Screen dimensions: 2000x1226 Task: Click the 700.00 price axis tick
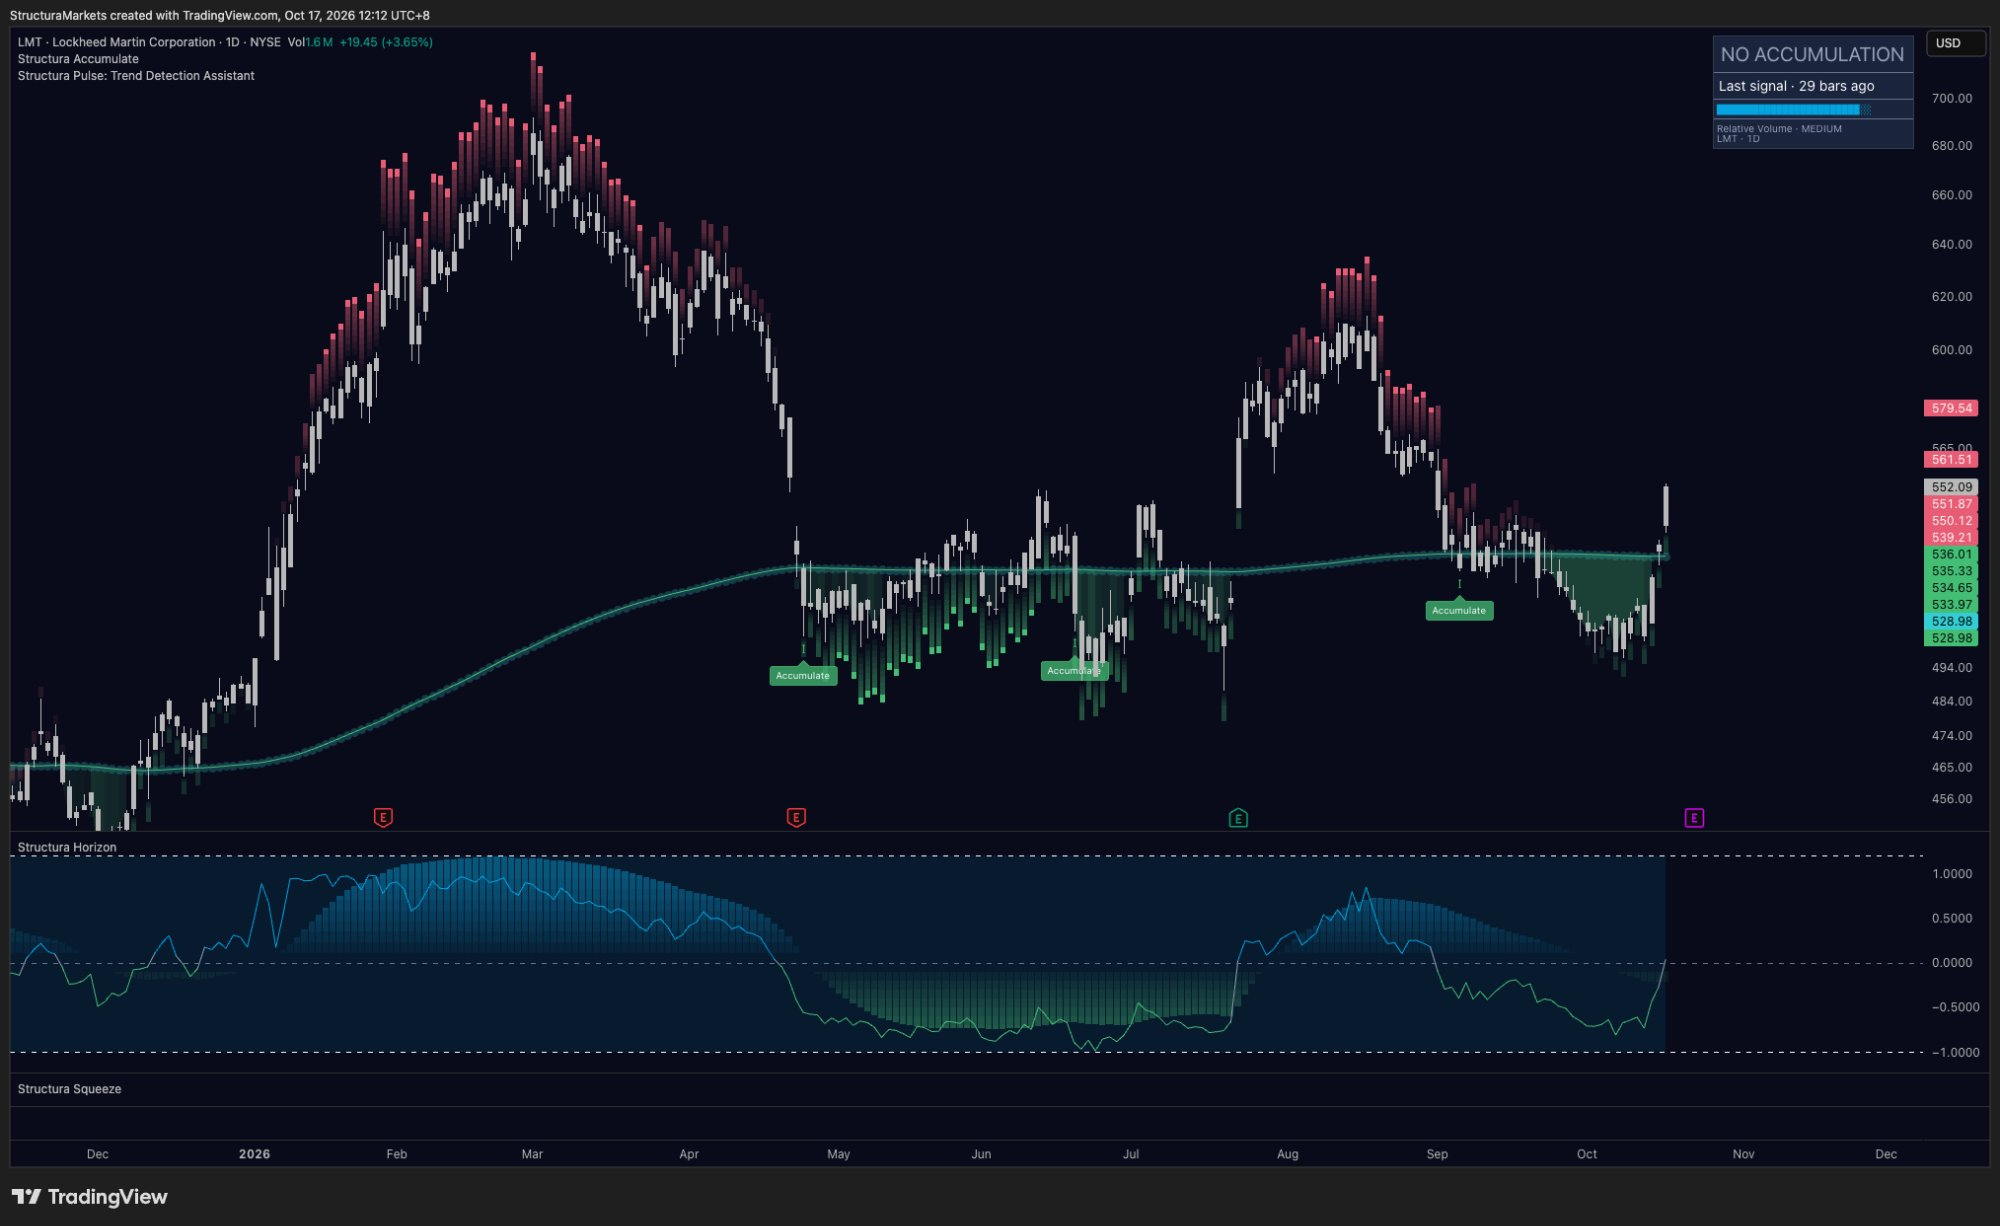pos(1951,98)
